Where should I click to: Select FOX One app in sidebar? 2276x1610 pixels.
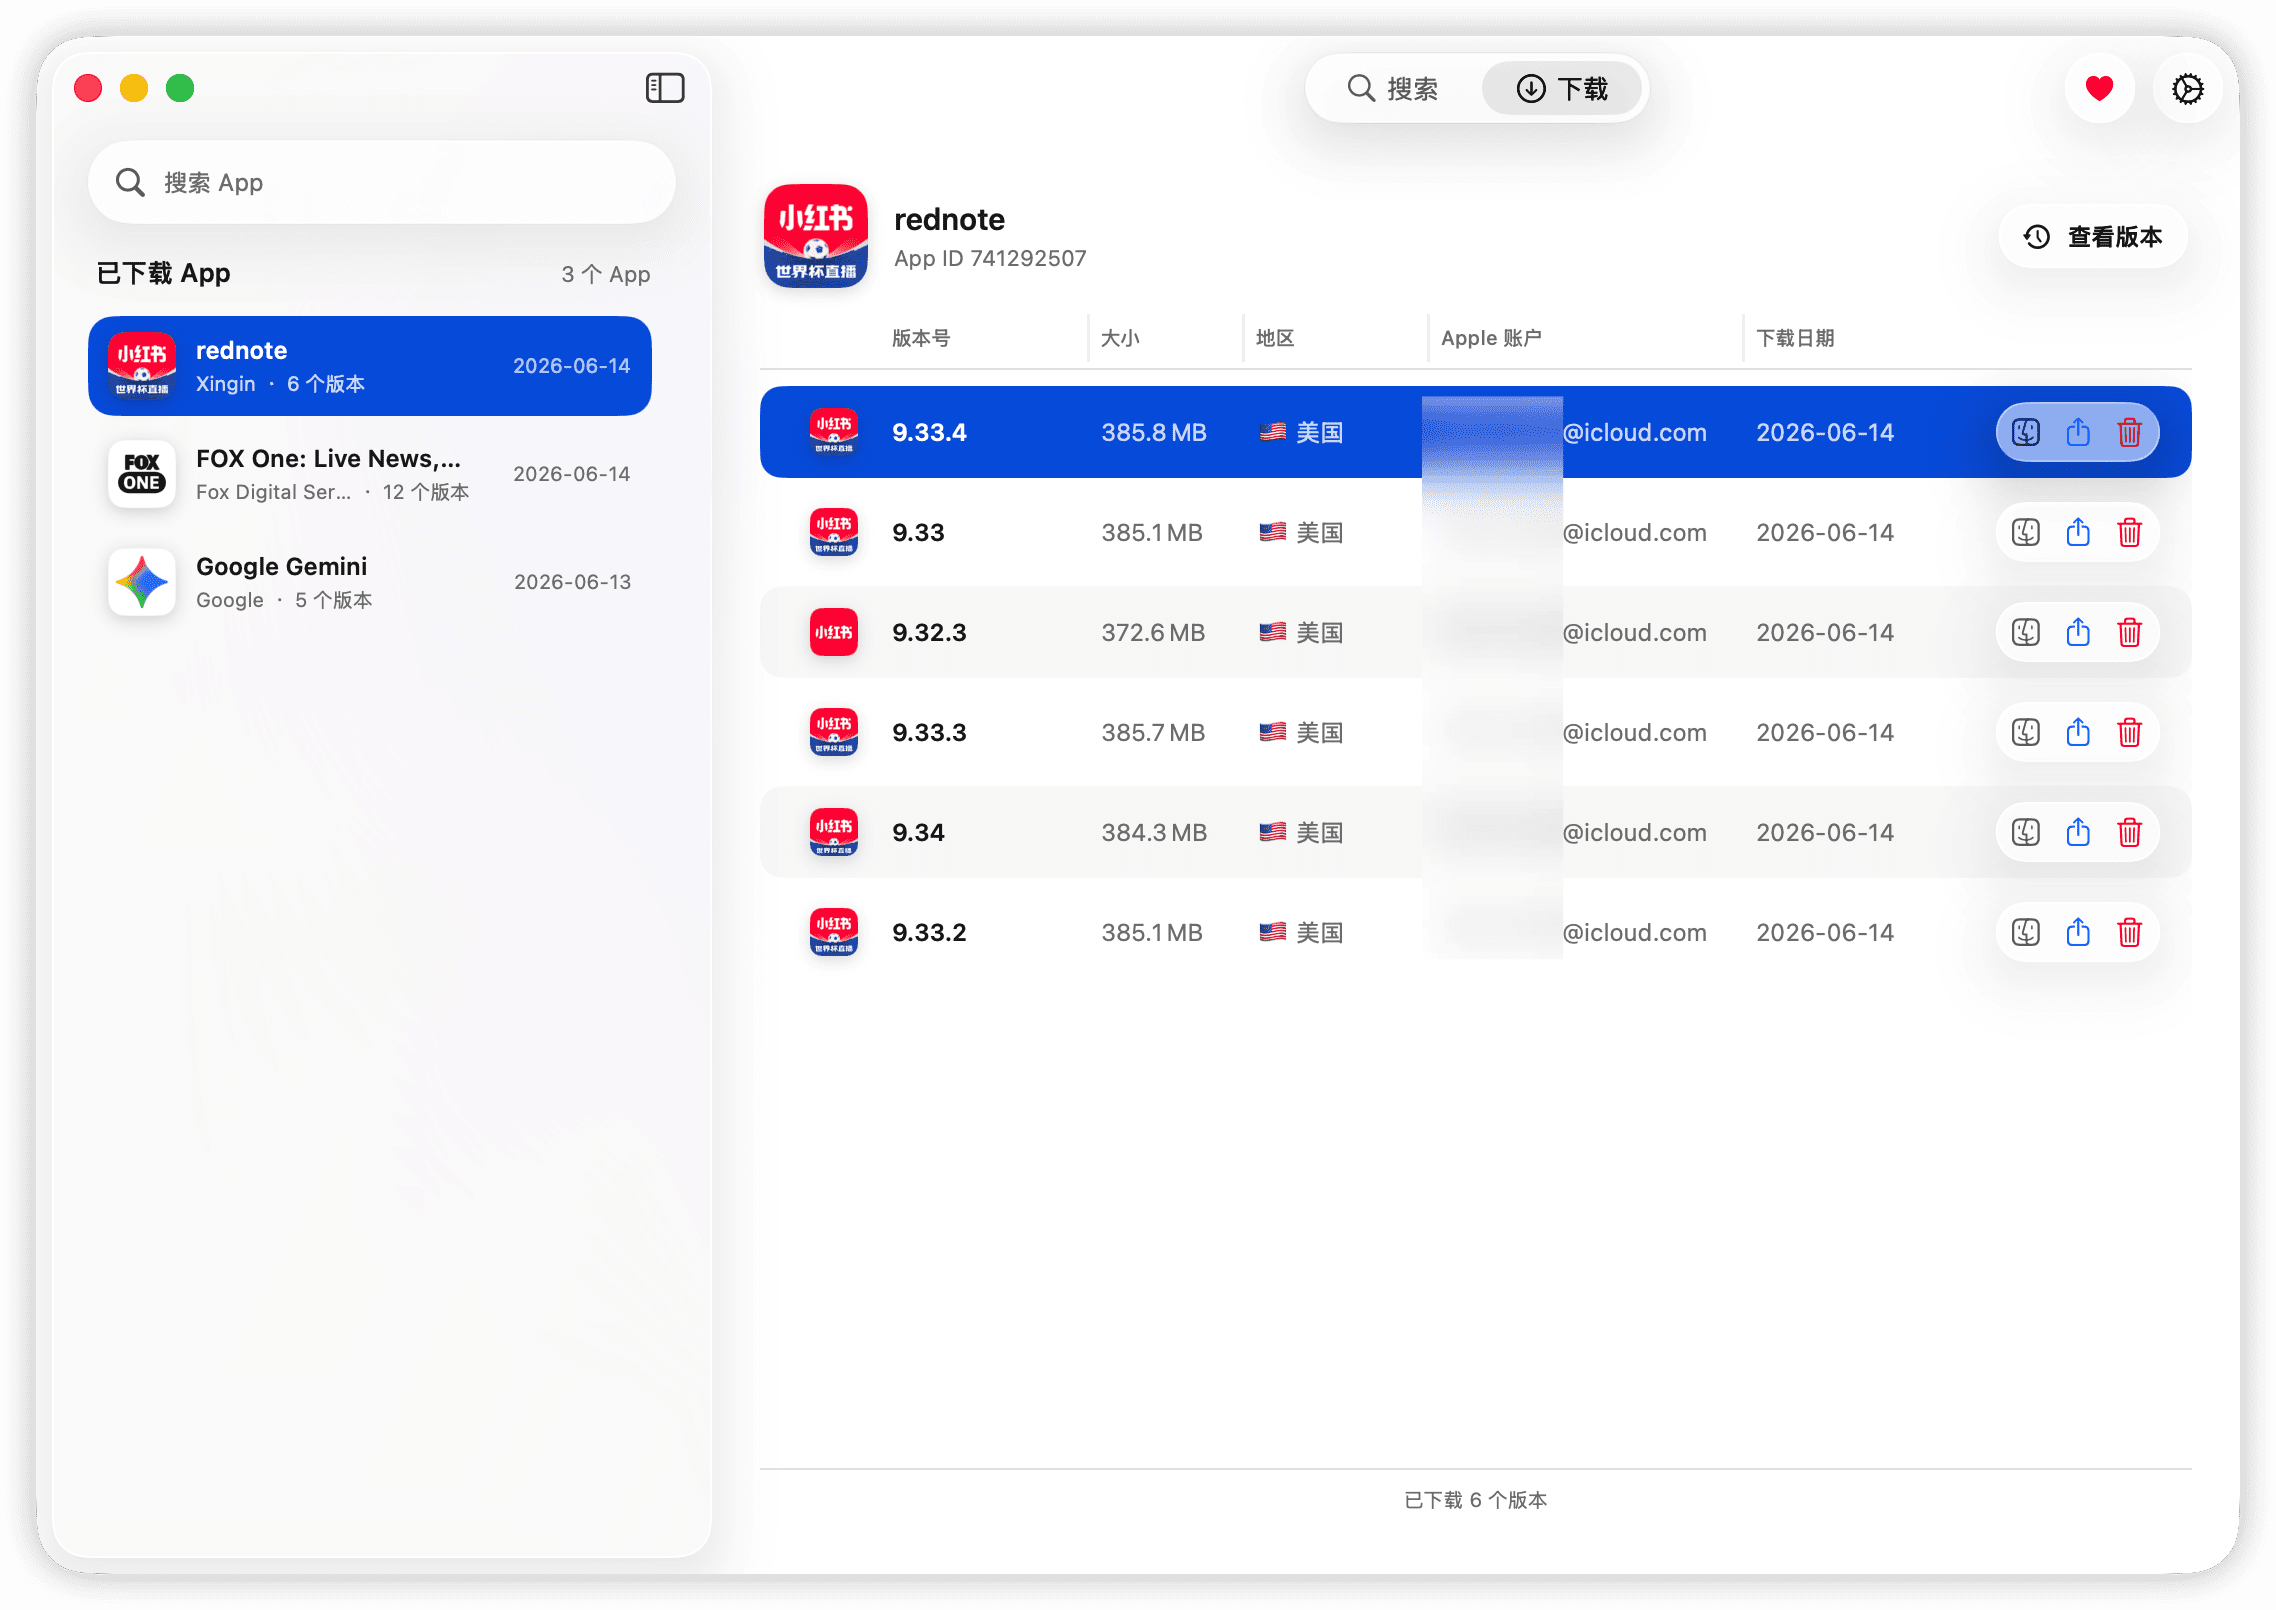pyautogui.click(x=369, y=474)
